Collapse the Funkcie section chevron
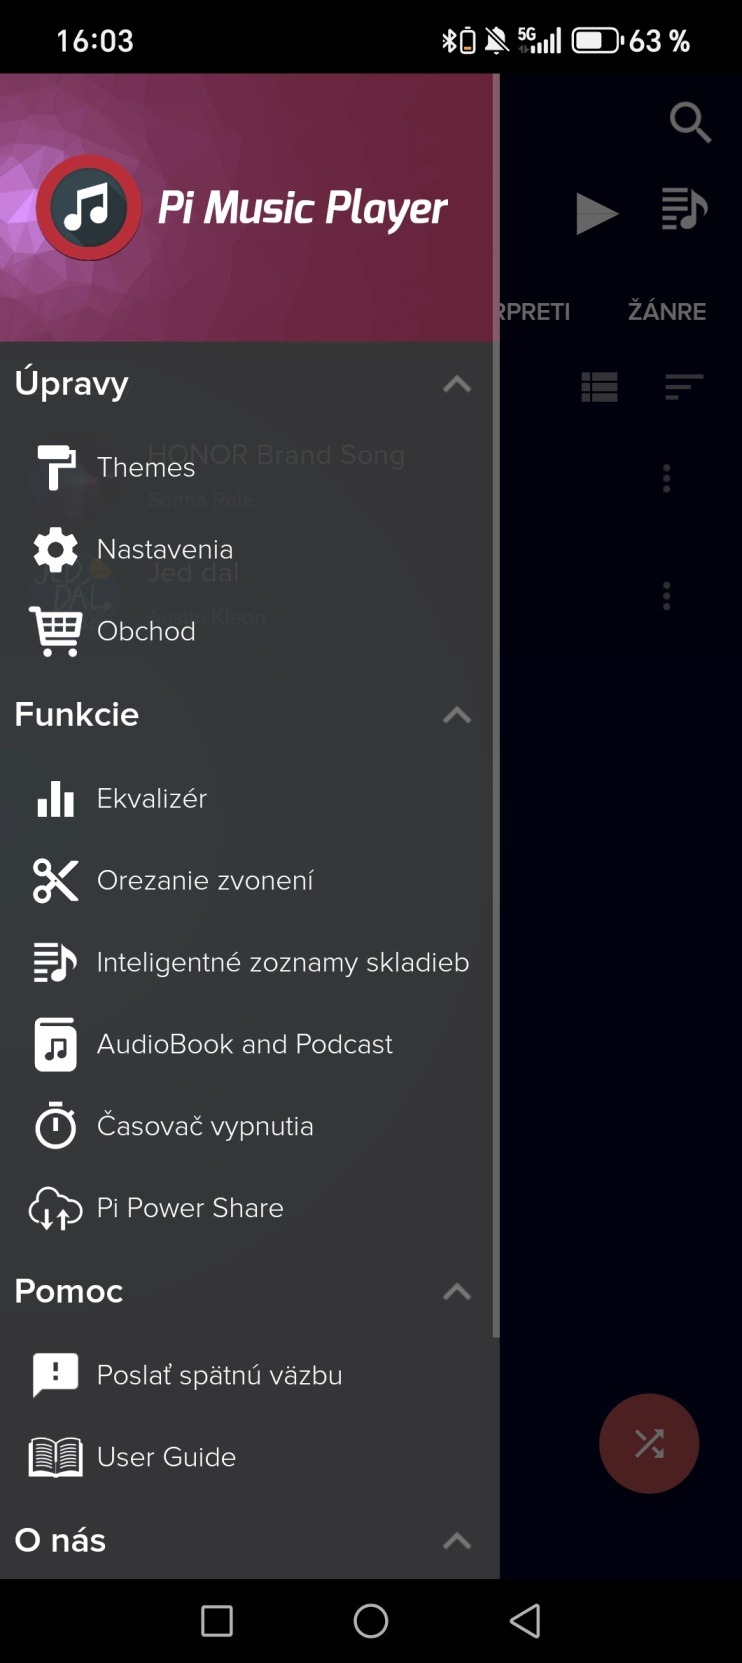The image size is (742, 1663). pos(457,715)
